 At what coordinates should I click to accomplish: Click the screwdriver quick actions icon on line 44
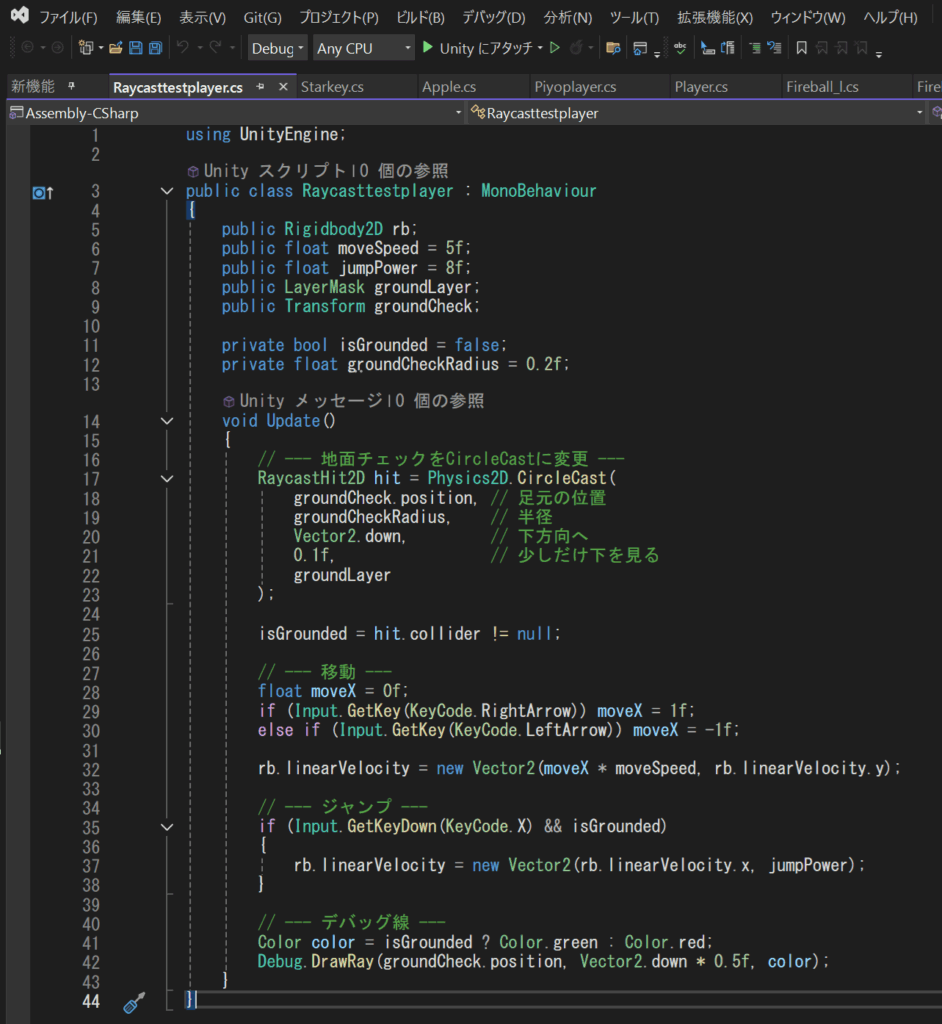click(x=132, y=1003)
